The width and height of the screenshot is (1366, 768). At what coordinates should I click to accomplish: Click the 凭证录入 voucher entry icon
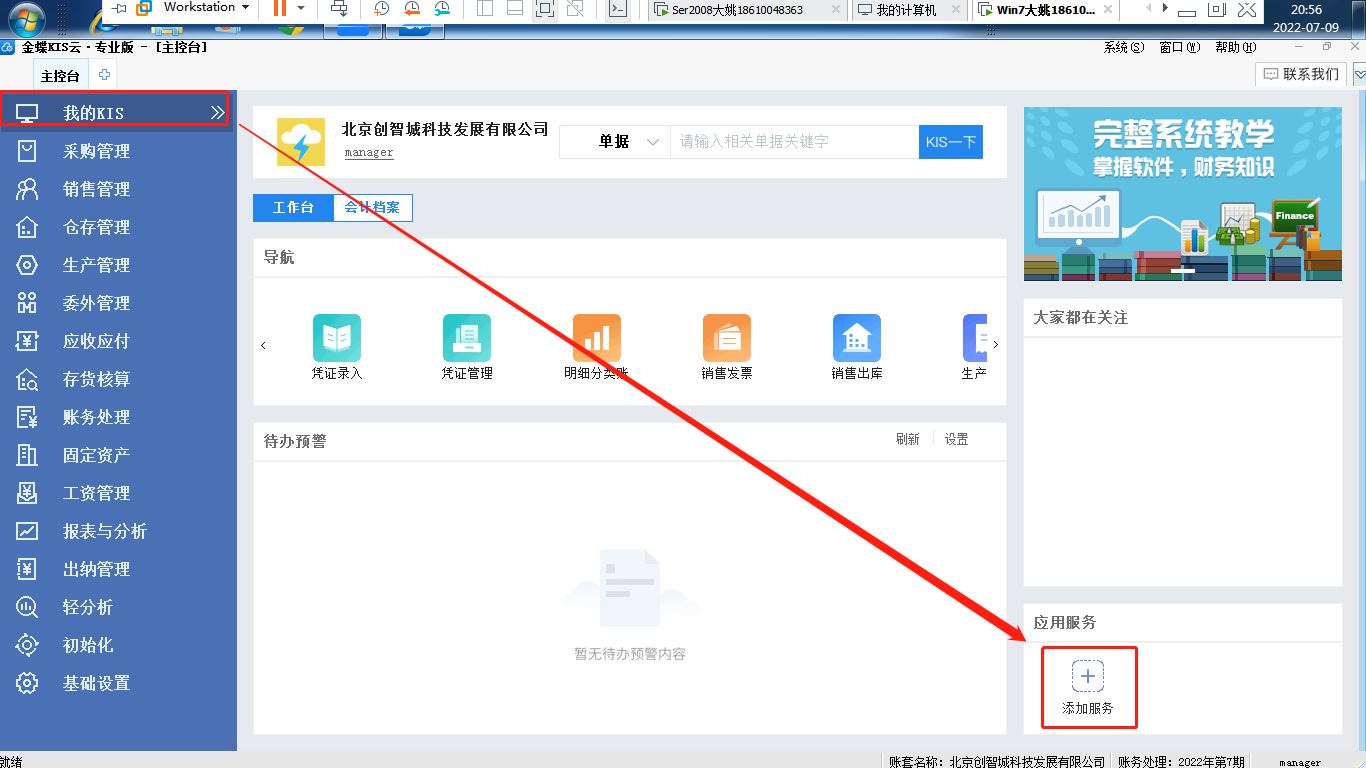point(337,338)
